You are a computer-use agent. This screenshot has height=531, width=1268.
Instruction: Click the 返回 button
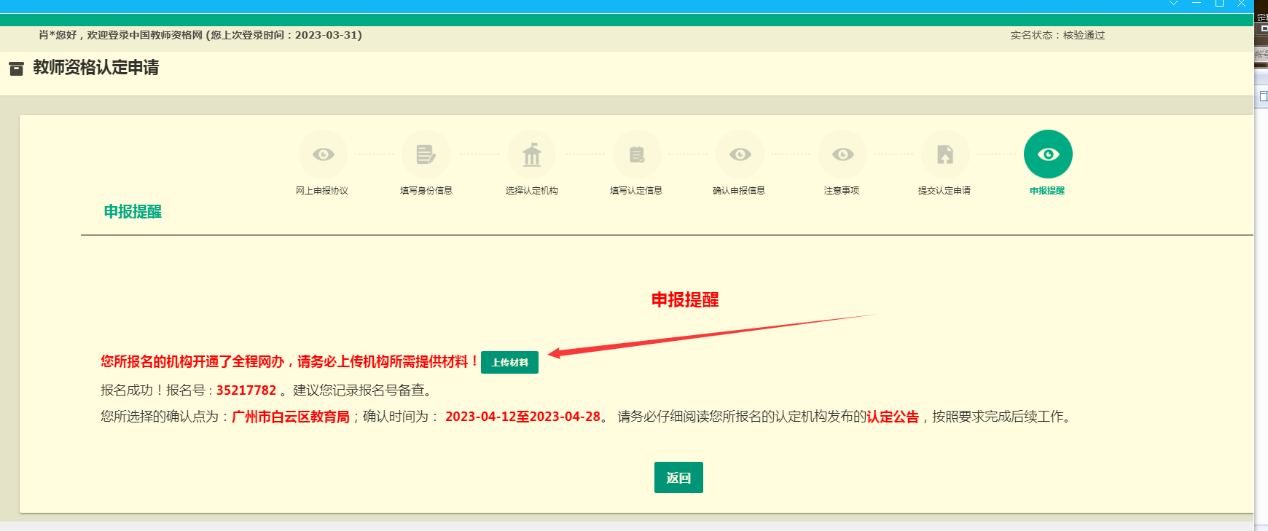click(x=678, y=478)
